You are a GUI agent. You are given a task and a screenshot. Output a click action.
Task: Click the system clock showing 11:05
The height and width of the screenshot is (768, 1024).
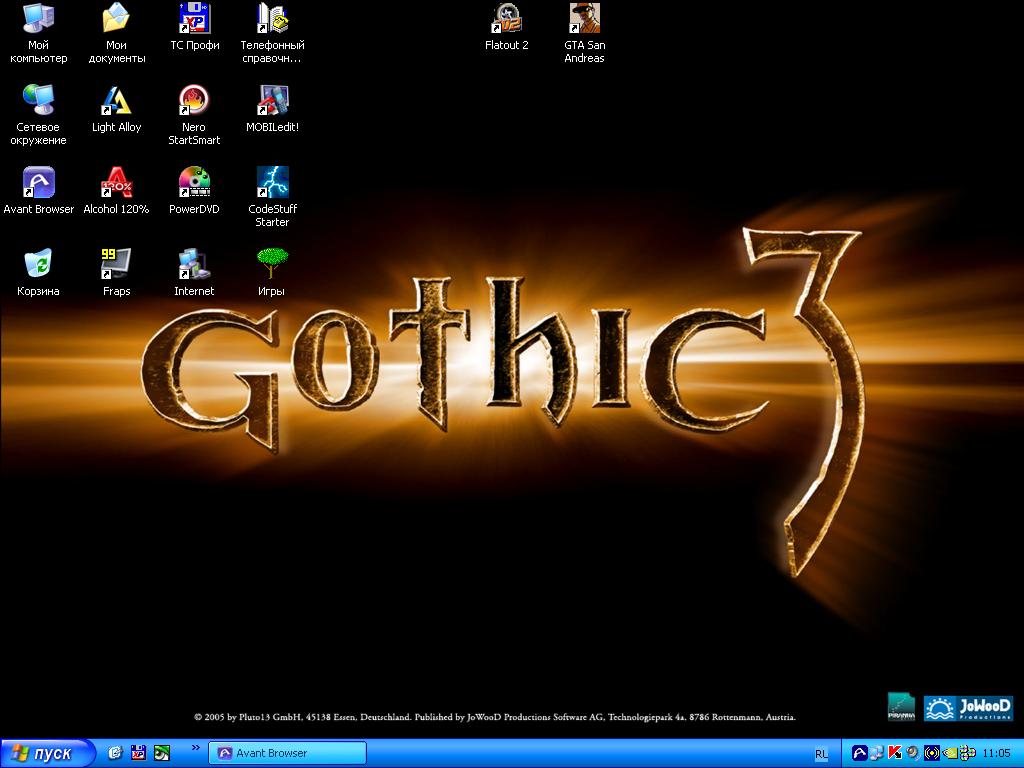point(997,753)
